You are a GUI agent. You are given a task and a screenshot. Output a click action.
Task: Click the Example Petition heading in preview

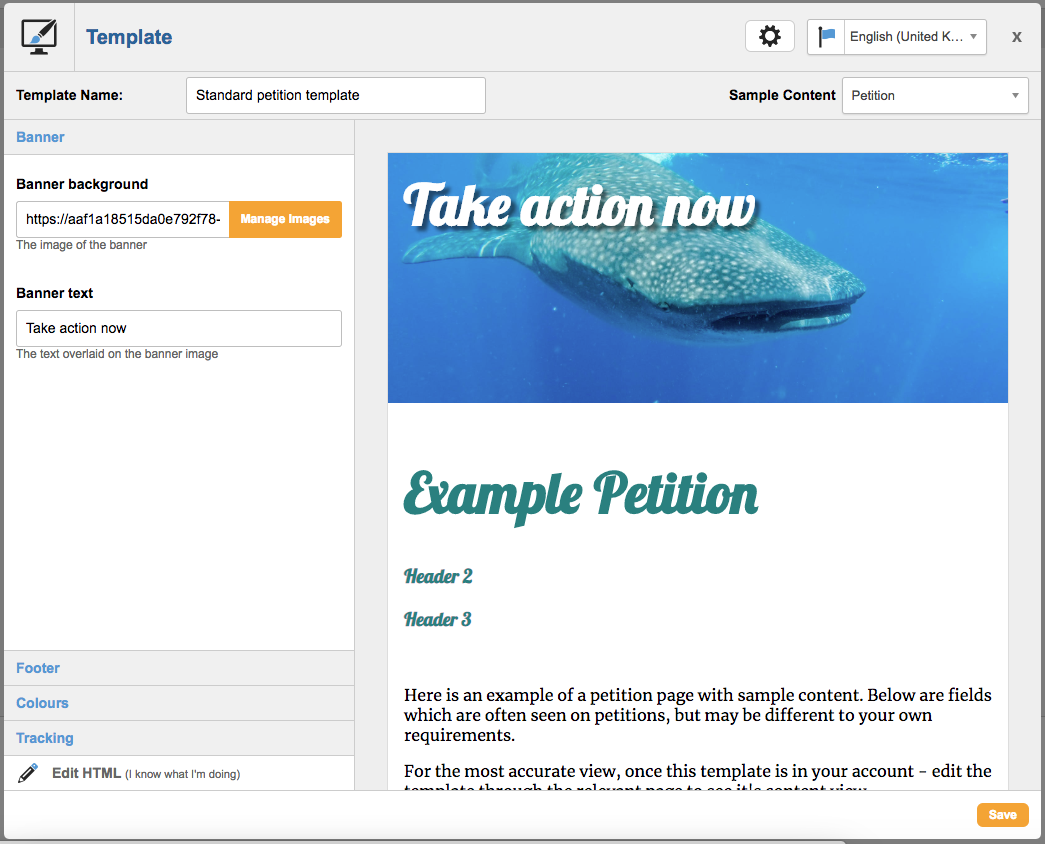pos(580,495)
